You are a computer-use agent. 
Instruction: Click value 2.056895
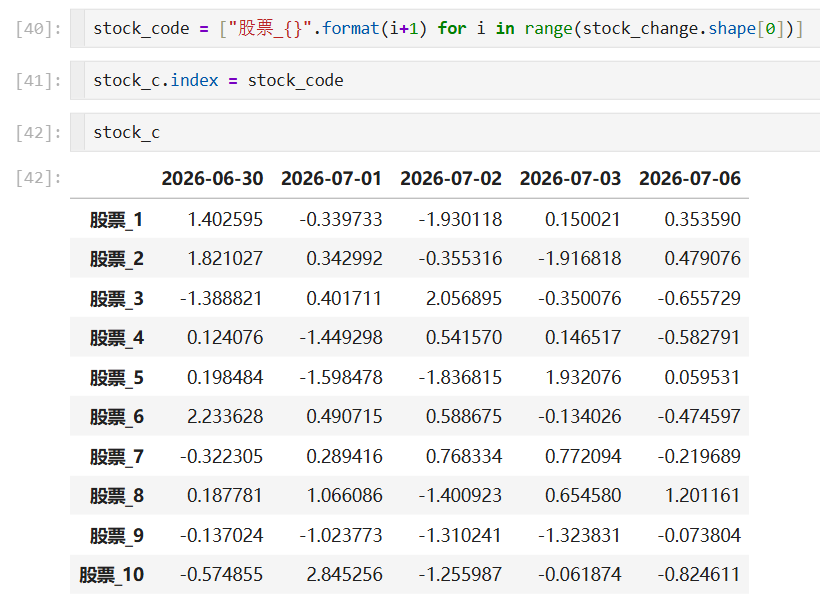pos(463,298)
